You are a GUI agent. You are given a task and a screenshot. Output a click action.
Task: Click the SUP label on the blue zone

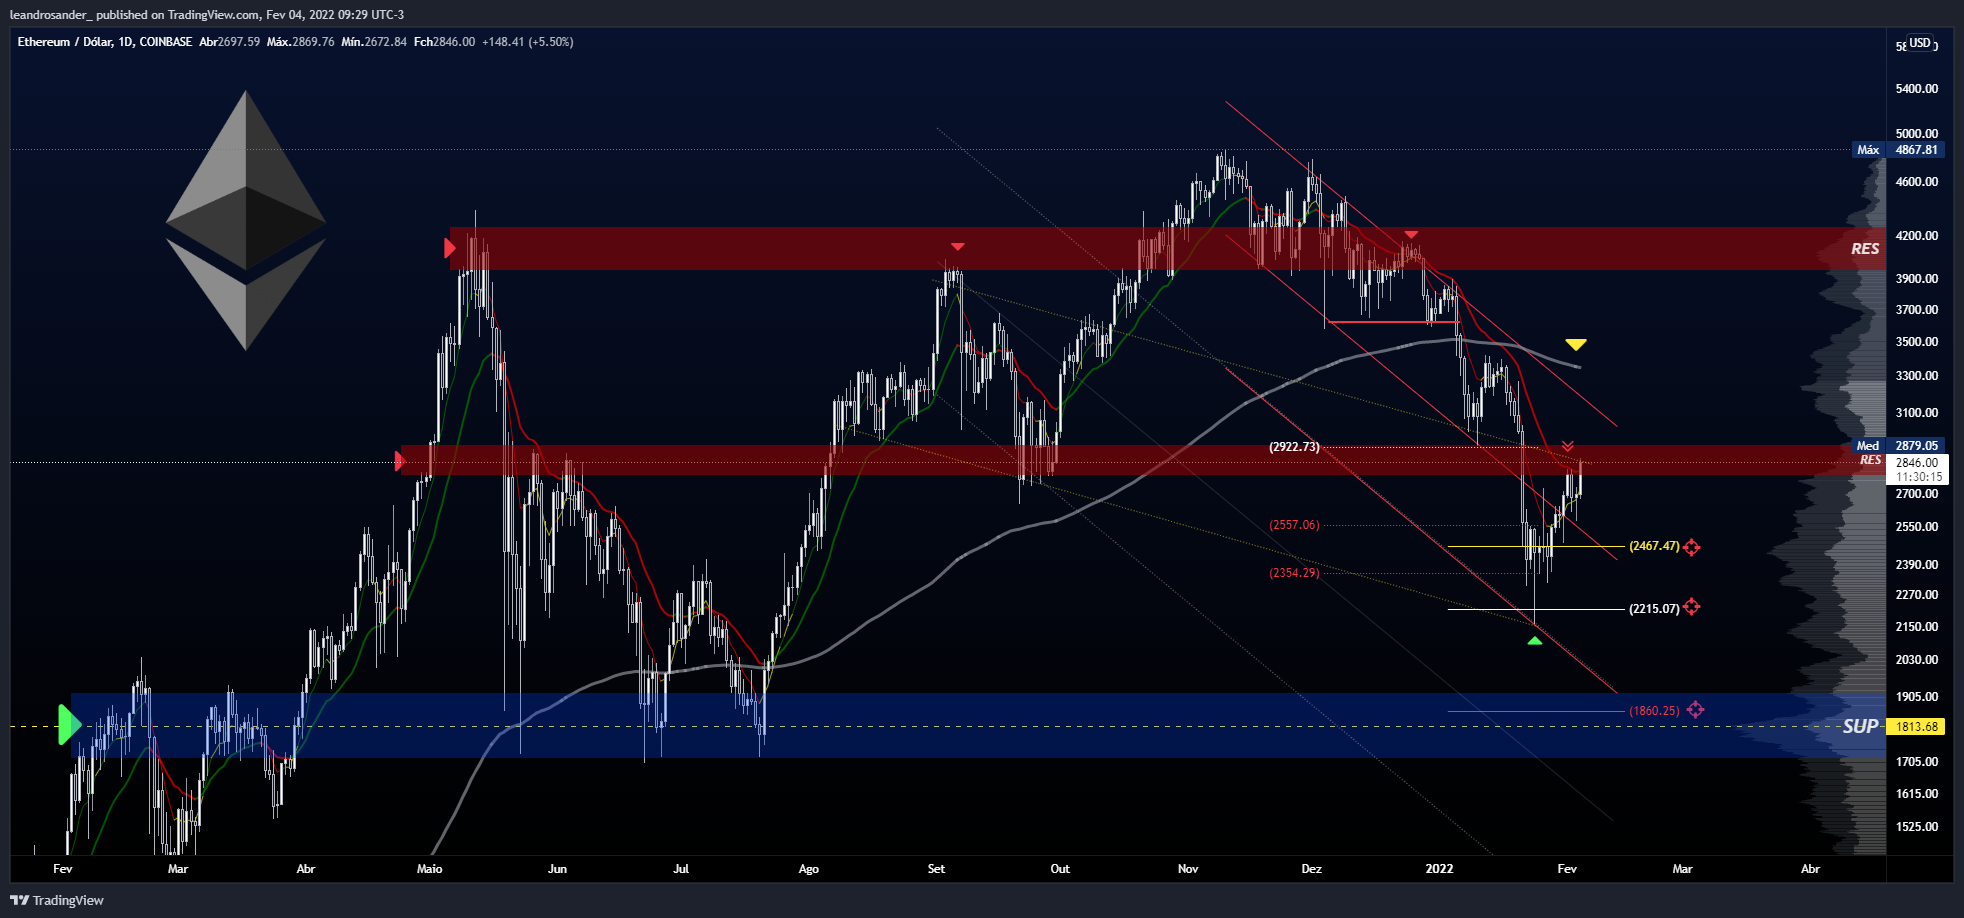1860,726
